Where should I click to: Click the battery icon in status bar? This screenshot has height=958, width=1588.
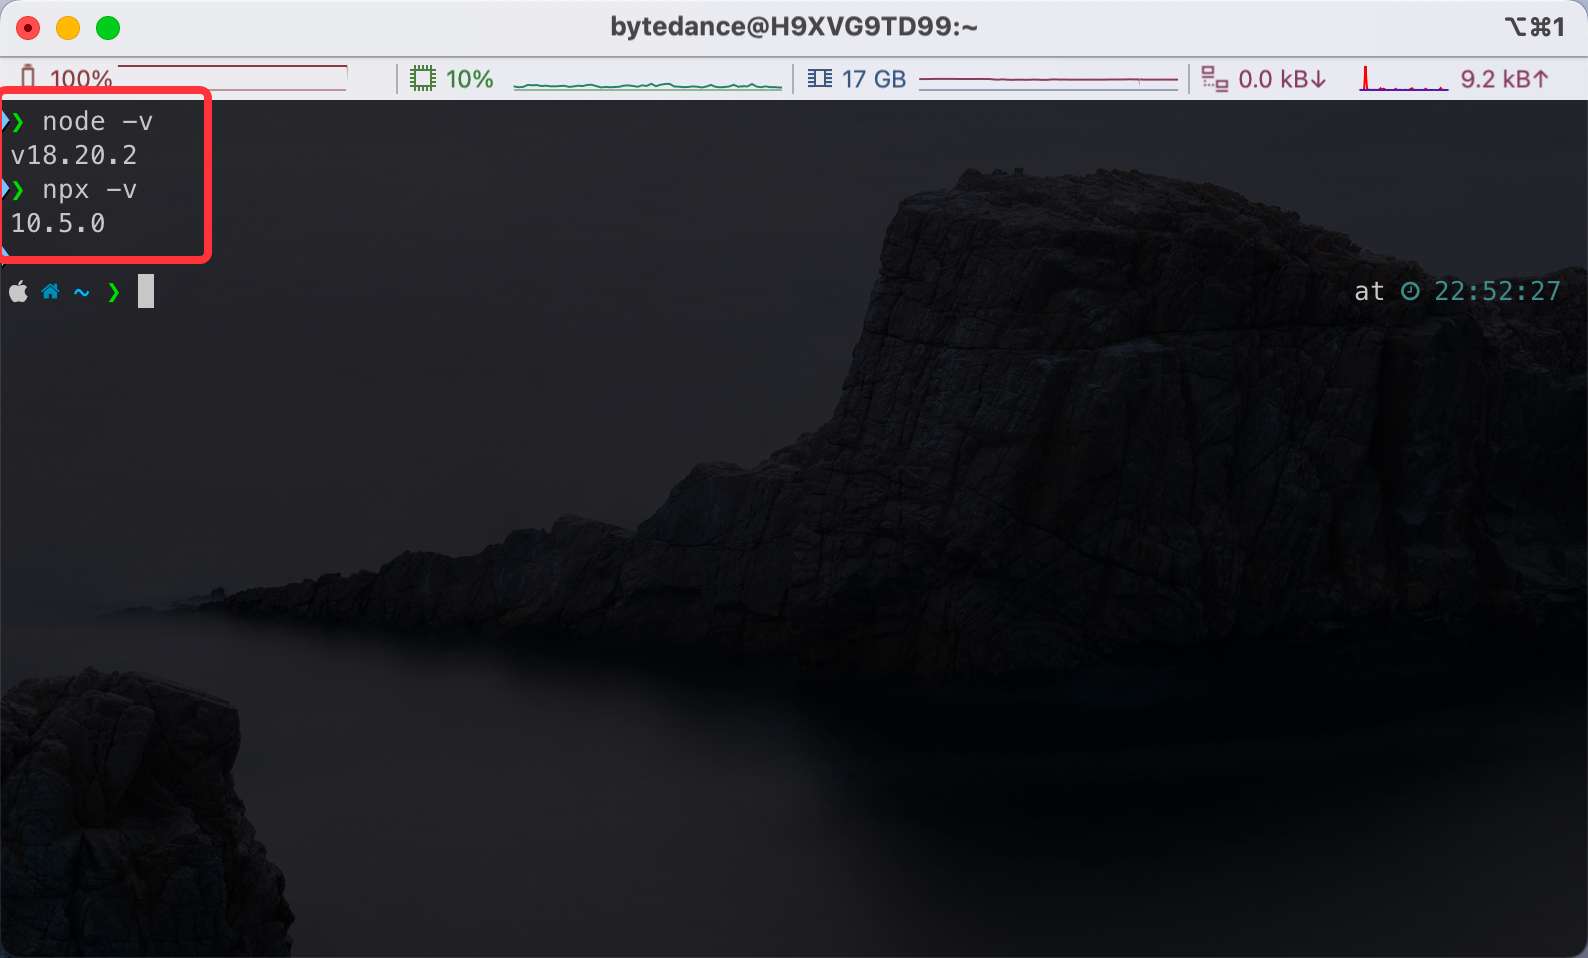(x=28, y=77)
